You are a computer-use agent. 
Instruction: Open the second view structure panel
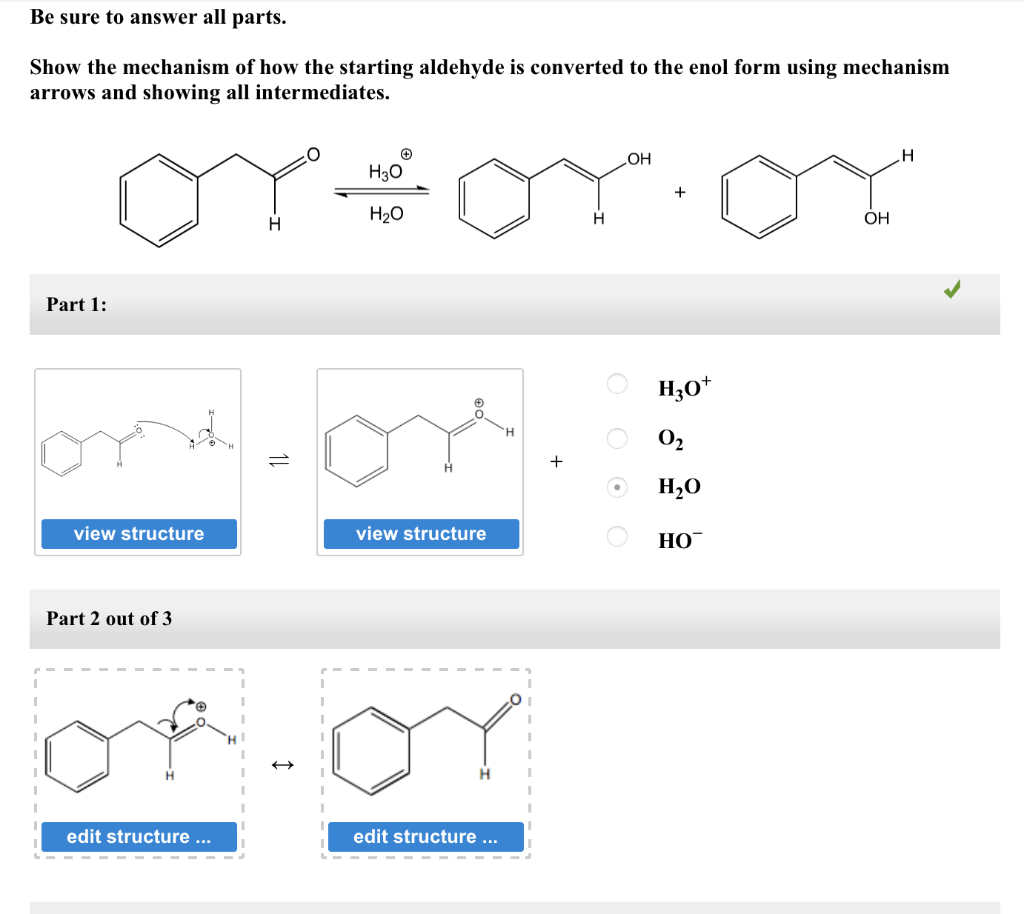point(420,533)
